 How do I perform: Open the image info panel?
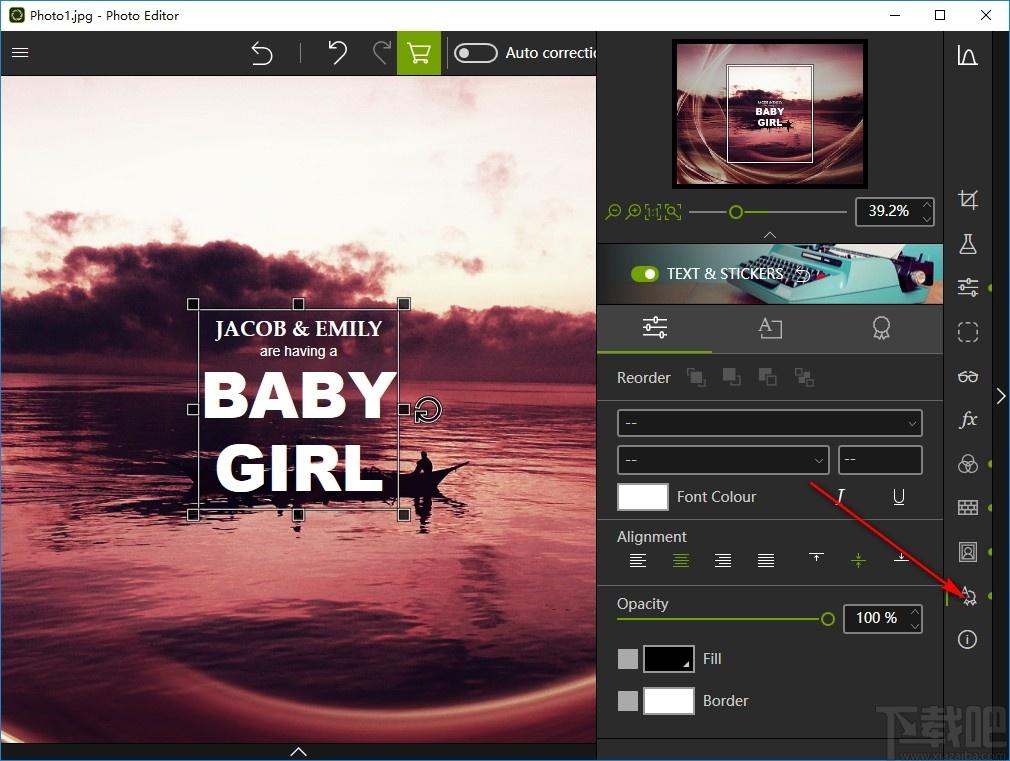click(x=967, y=639)
